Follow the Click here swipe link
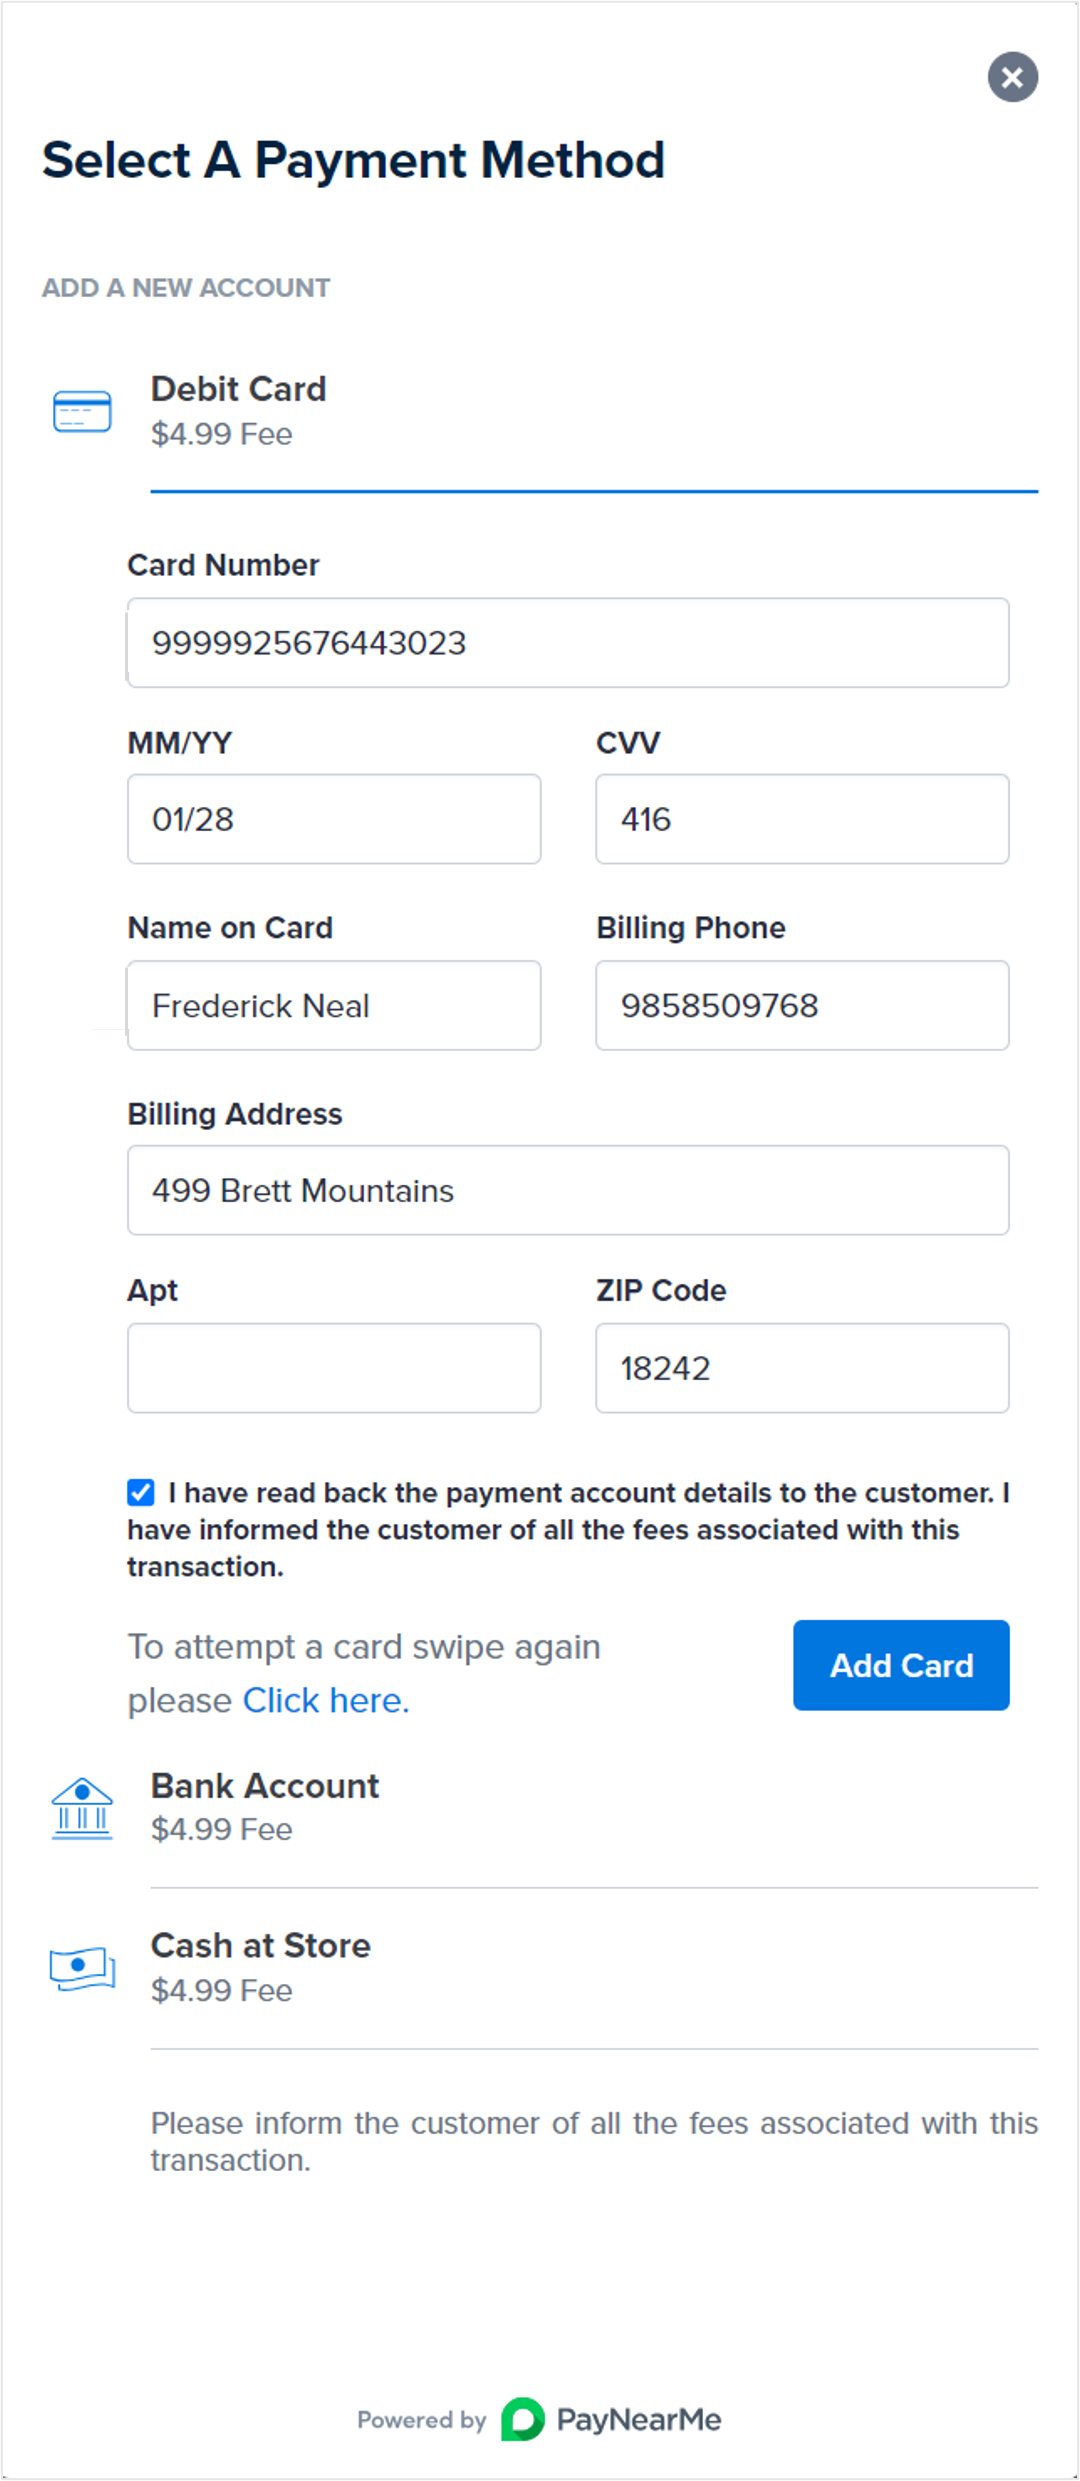This screenshot has width=1080, height=2481. 326,1700
